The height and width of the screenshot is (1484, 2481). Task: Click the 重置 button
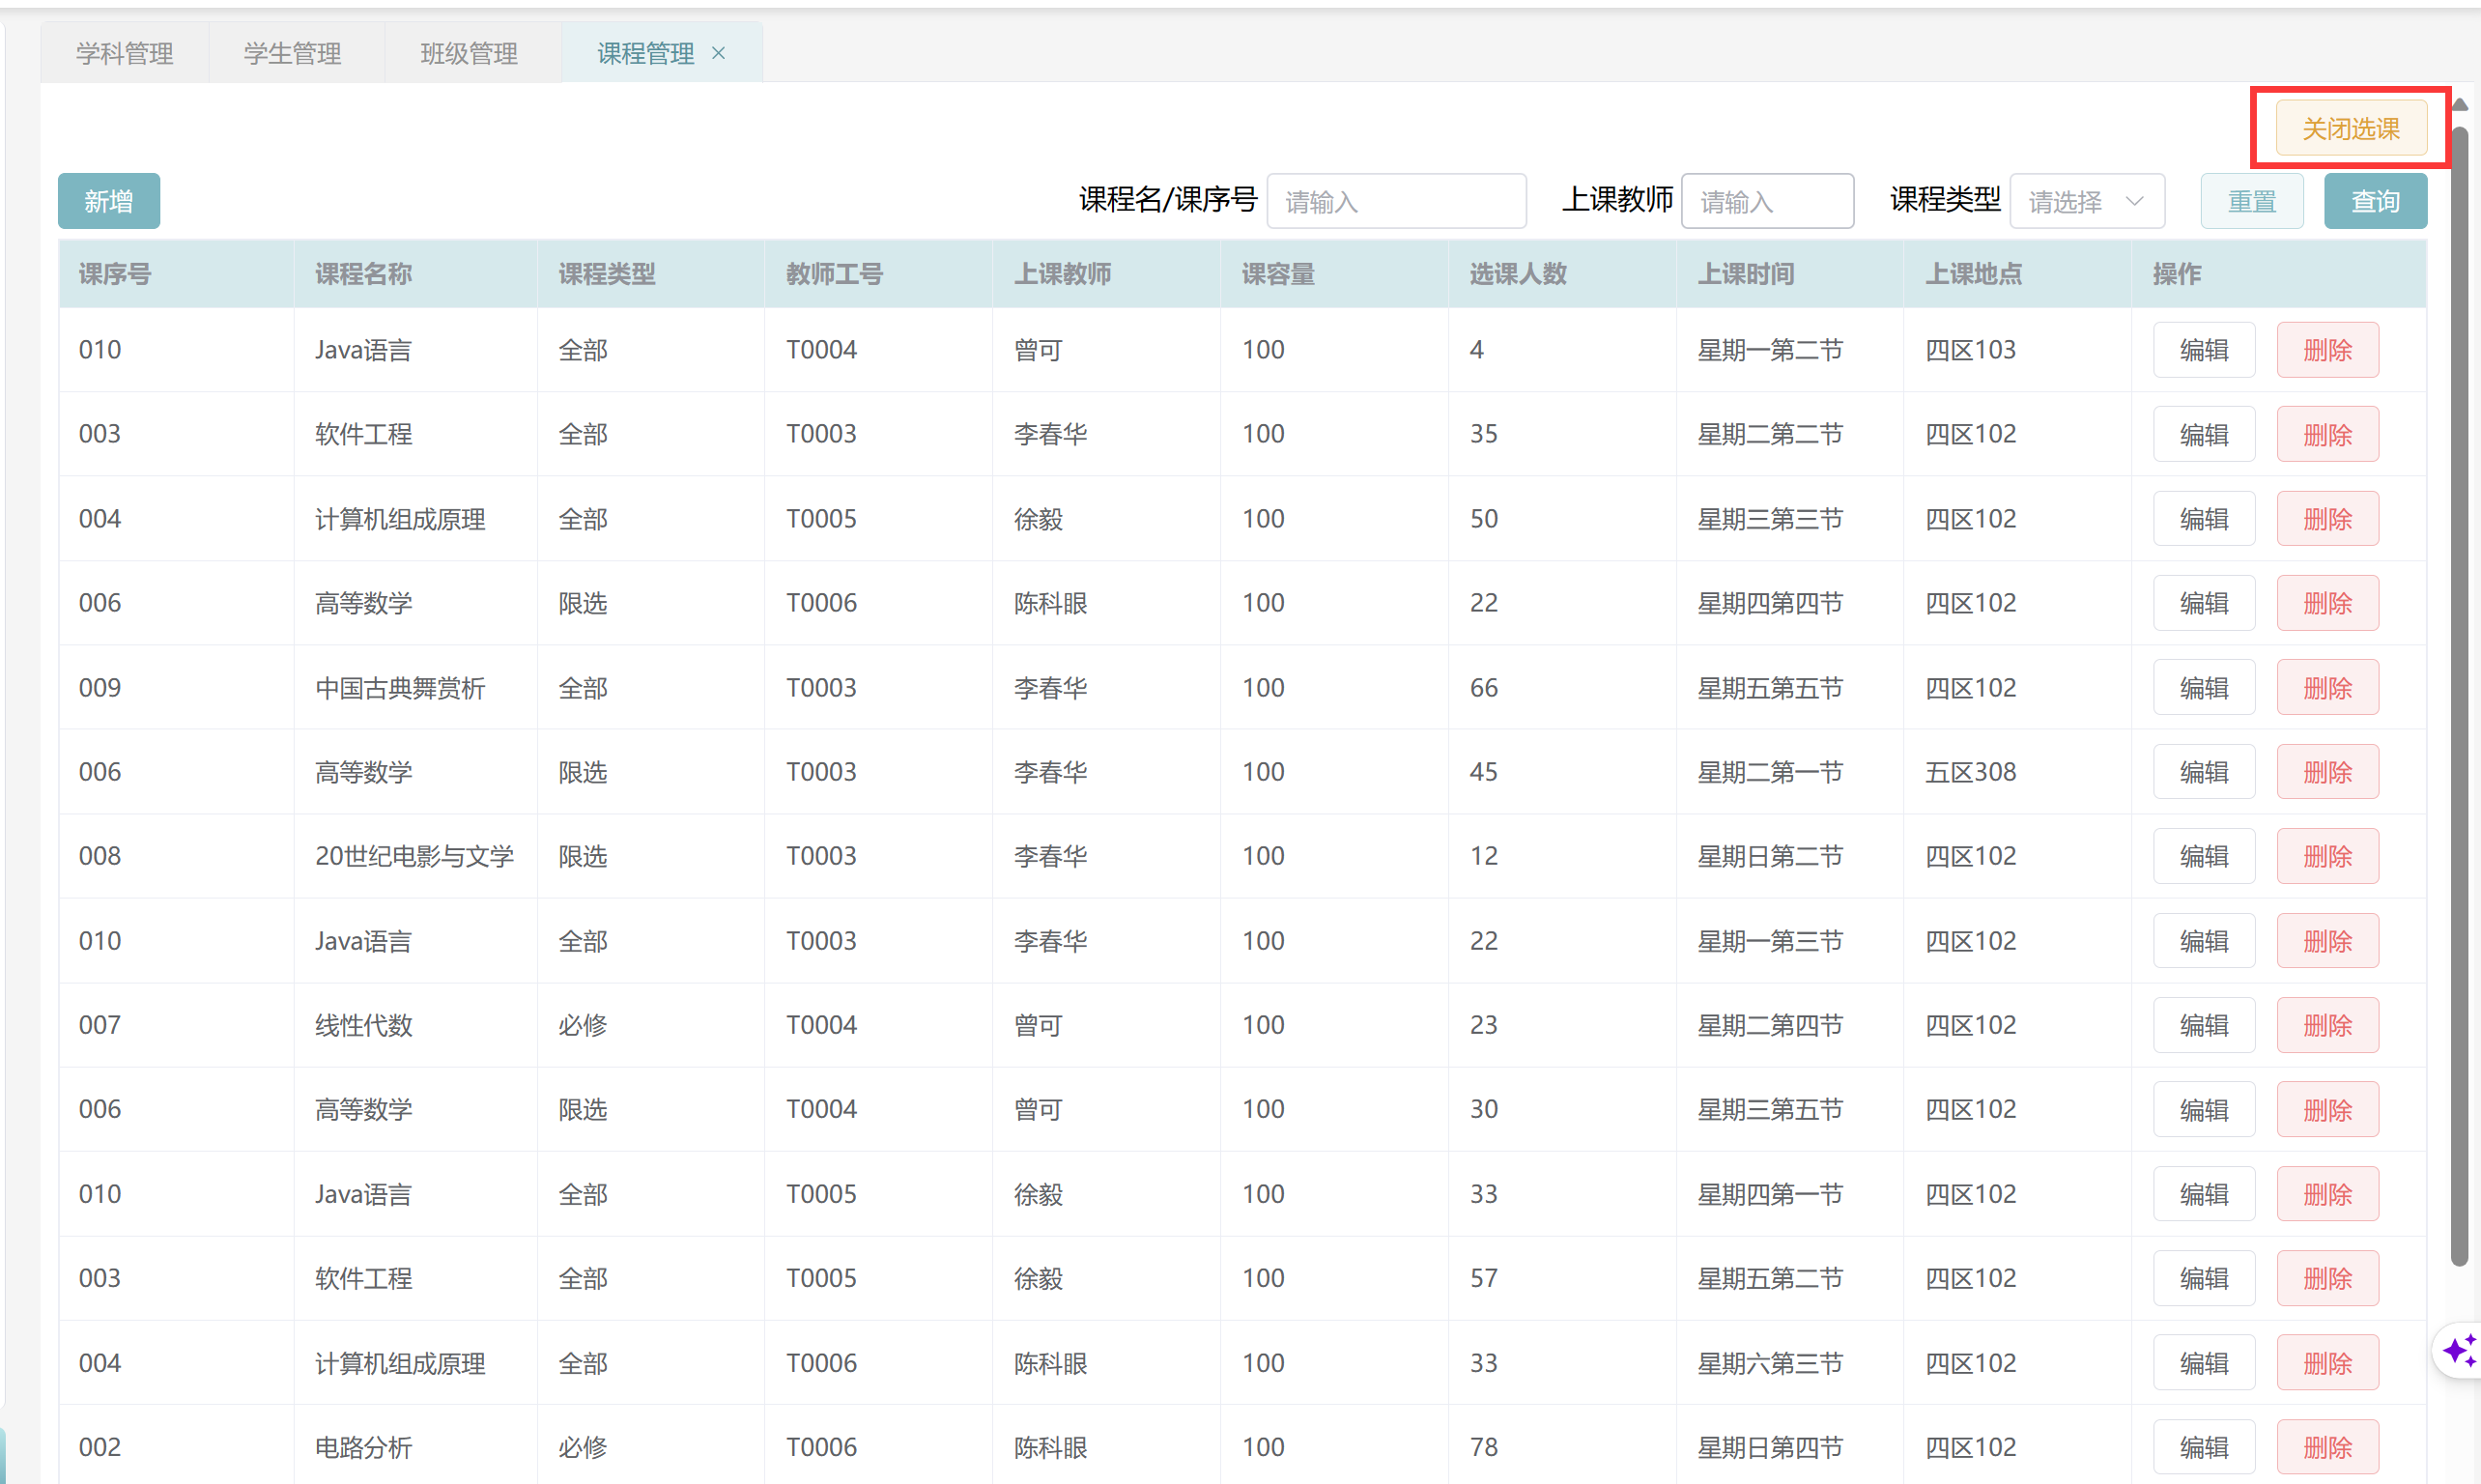point(2252,201)
